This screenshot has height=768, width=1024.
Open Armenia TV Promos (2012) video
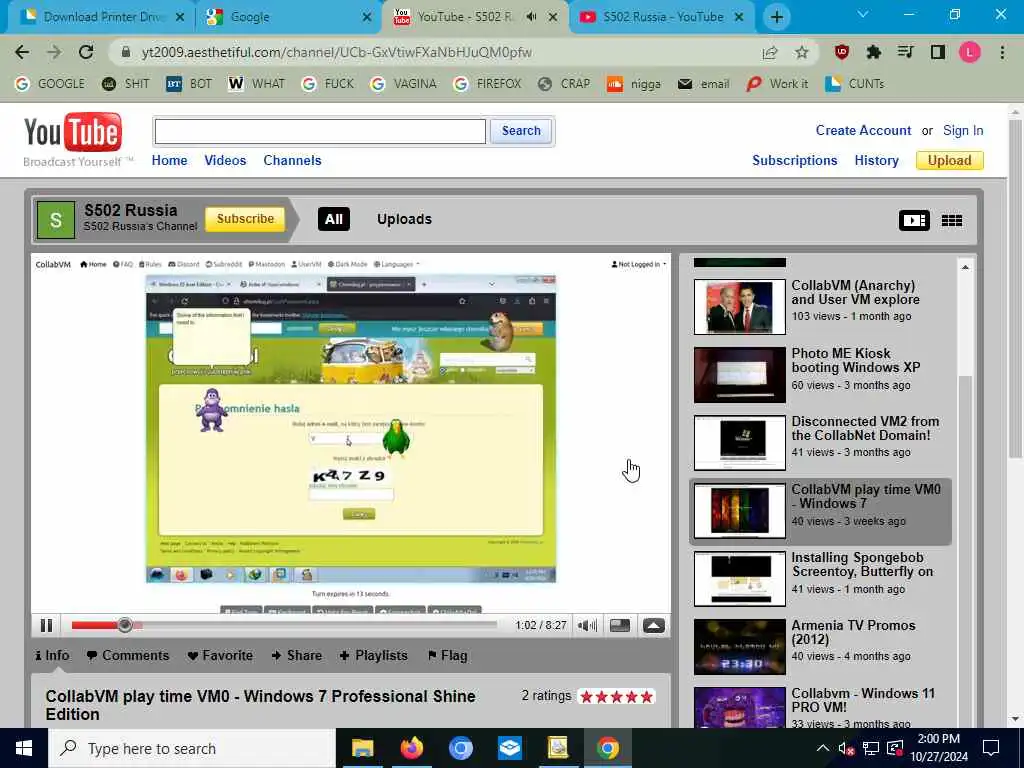tap(822, 647)
